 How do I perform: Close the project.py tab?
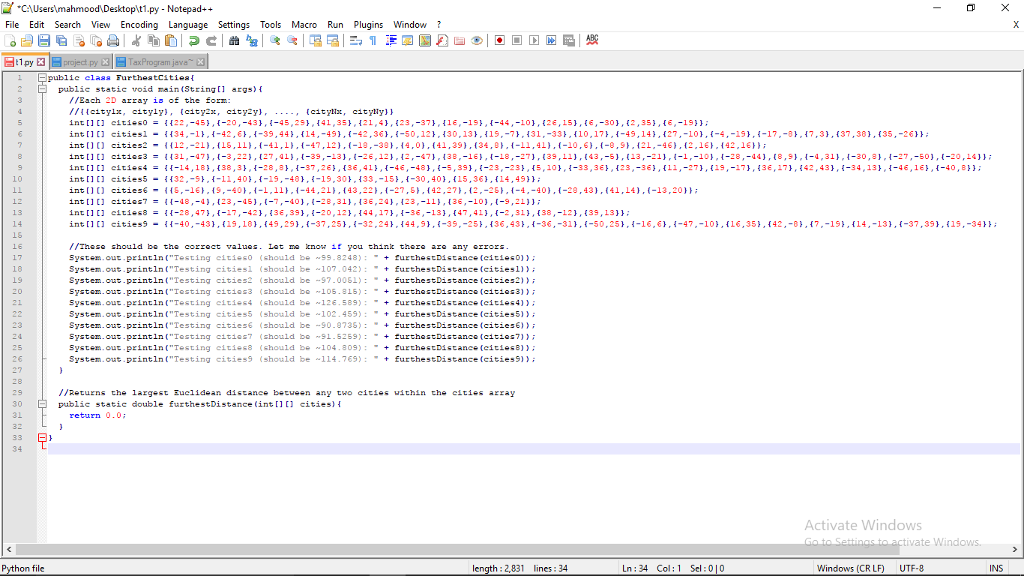tap(105, 61)
